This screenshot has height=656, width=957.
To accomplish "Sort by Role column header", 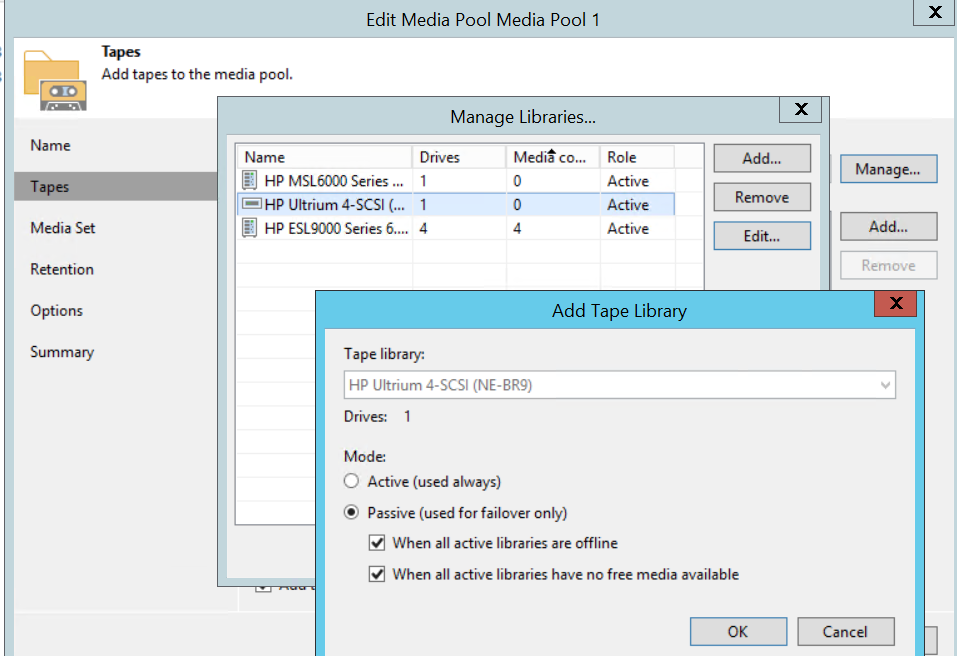I will 637,157.
